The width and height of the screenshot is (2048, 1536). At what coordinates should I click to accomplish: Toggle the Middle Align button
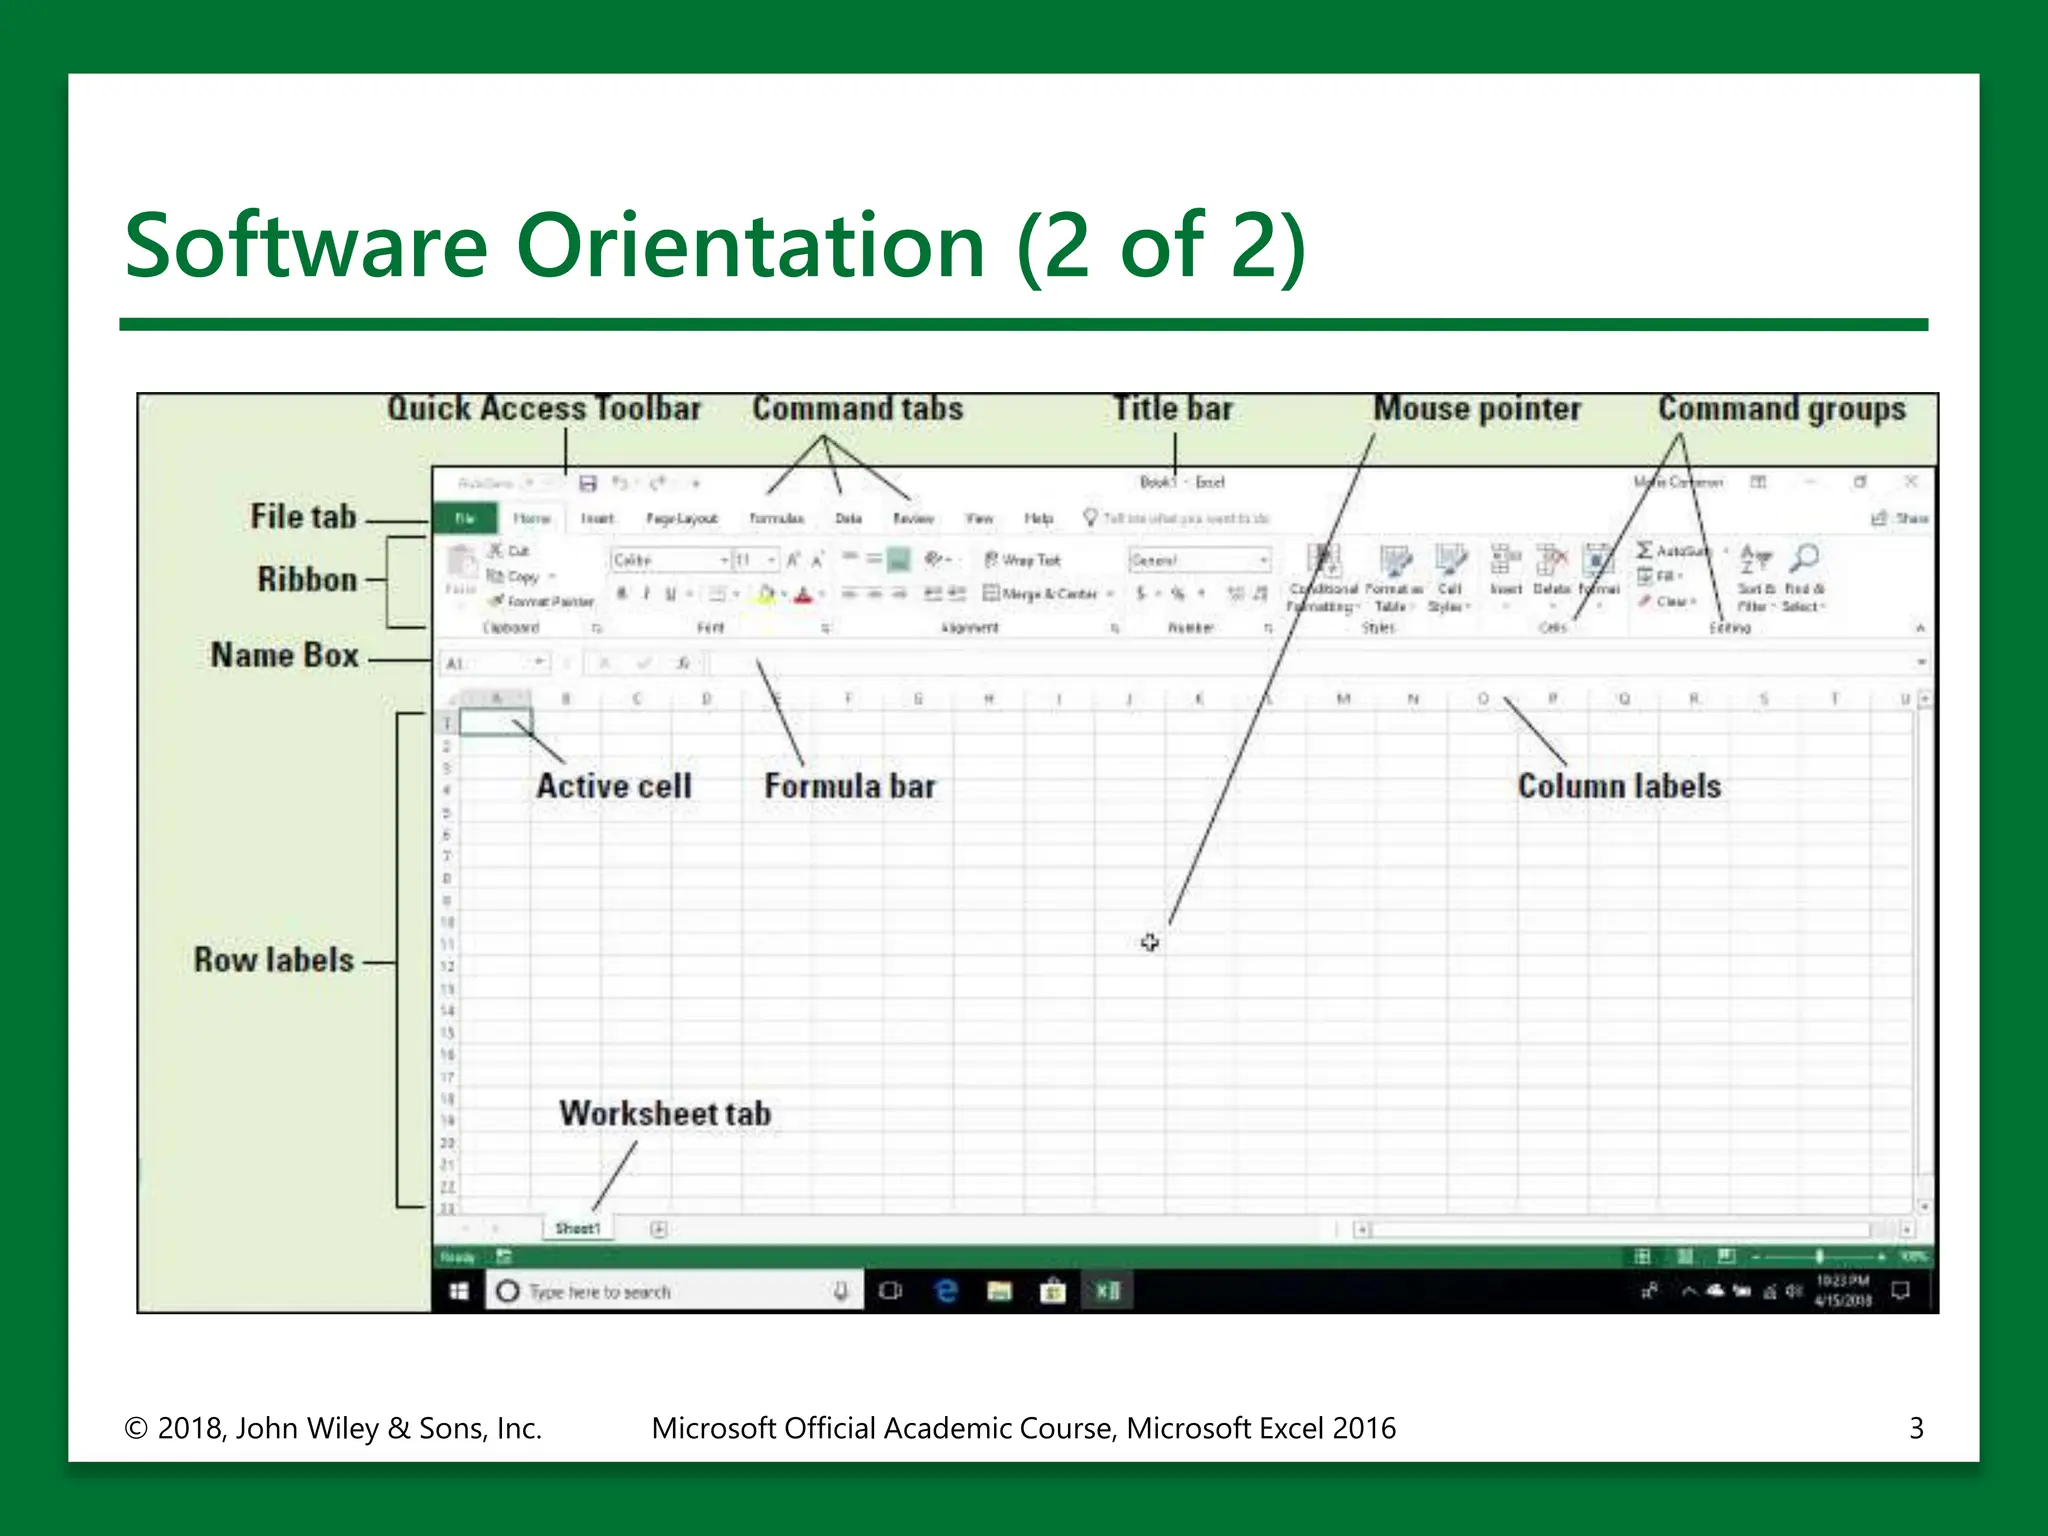(x=873, y=559)
